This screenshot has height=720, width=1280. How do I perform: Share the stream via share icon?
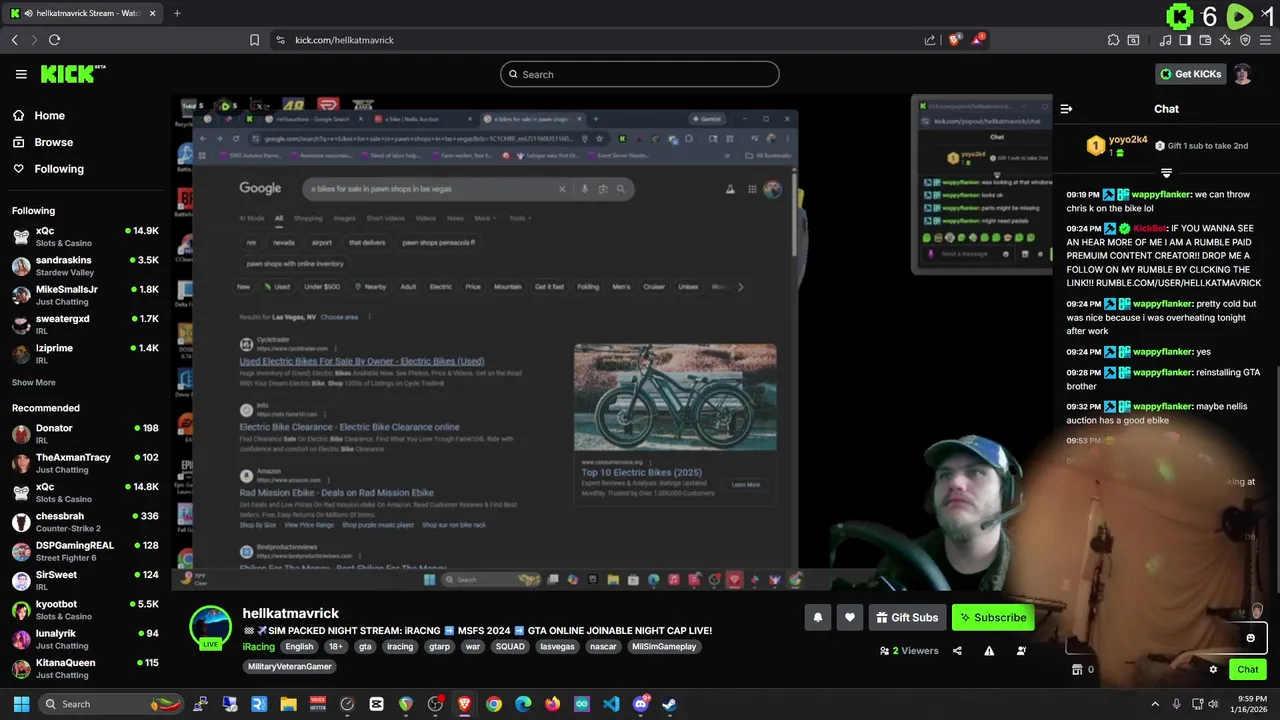(957, 651)
